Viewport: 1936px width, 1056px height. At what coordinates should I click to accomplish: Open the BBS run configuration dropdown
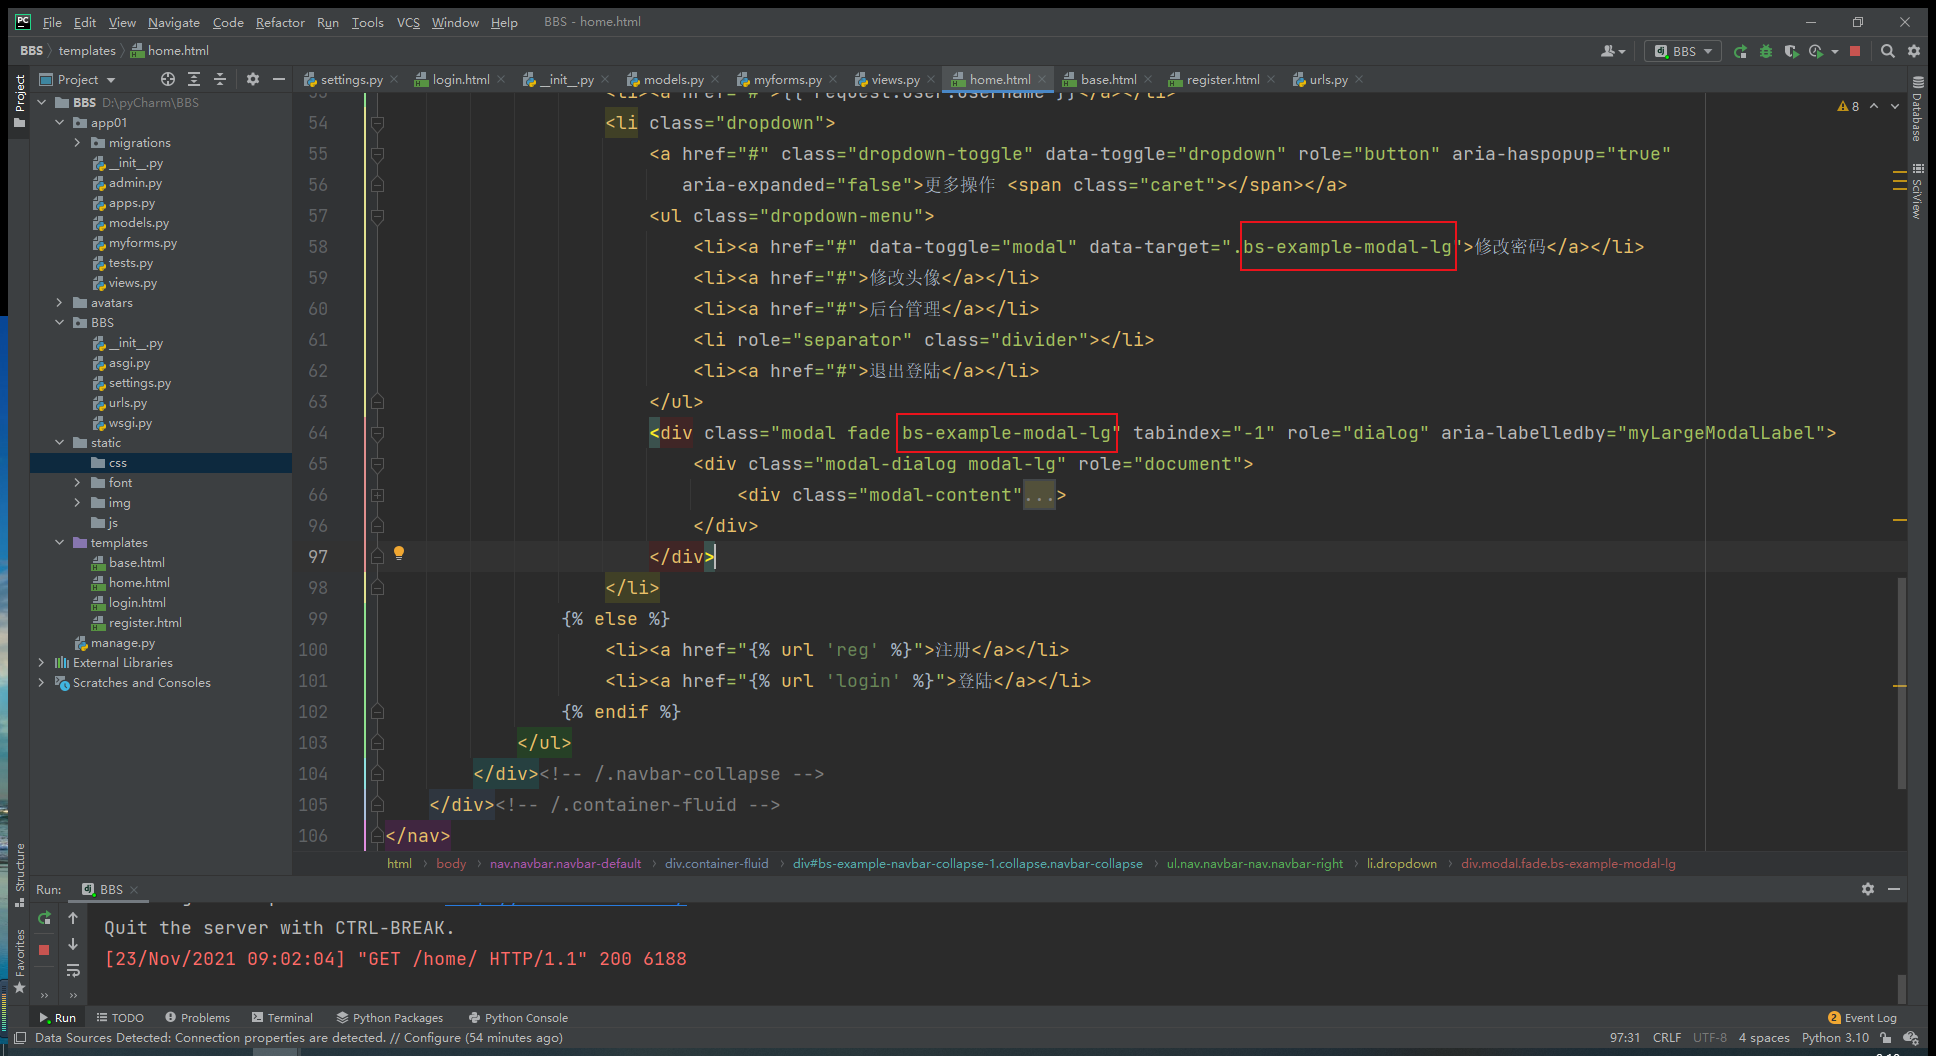(x=1682, y=51)
